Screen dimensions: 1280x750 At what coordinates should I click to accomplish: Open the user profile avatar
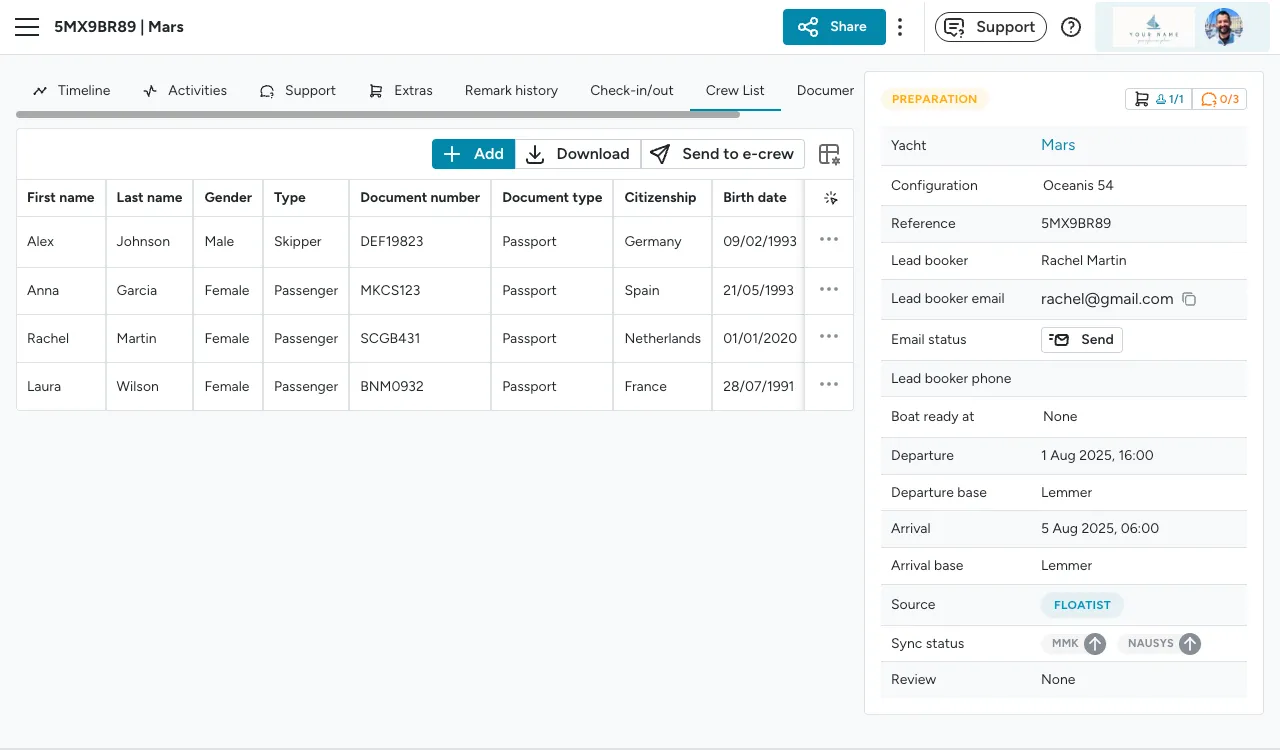pos(1223,27)
